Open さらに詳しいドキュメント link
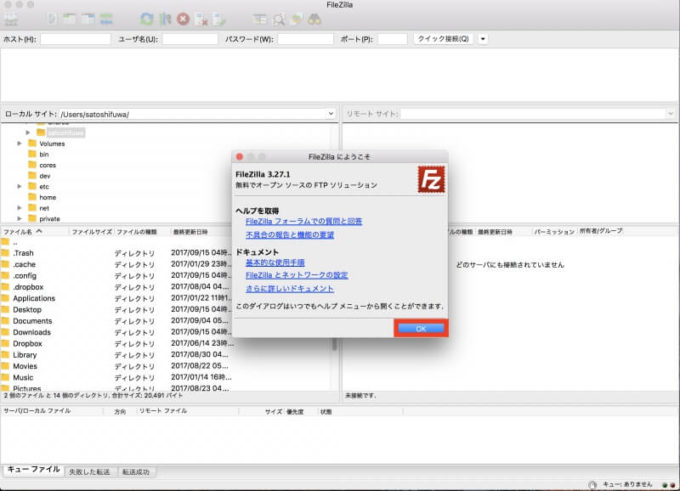 290,289
